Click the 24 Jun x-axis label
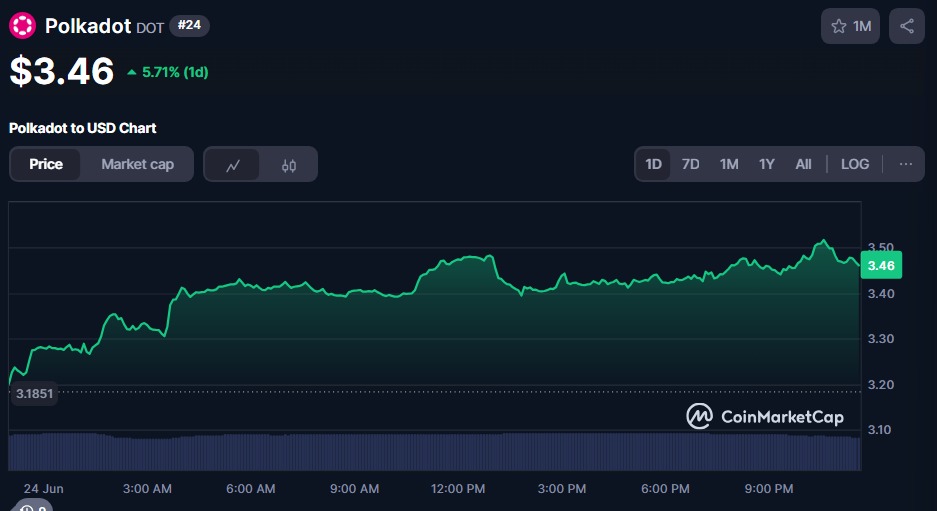This screenshot has height=511, width=937. (43, 489)
